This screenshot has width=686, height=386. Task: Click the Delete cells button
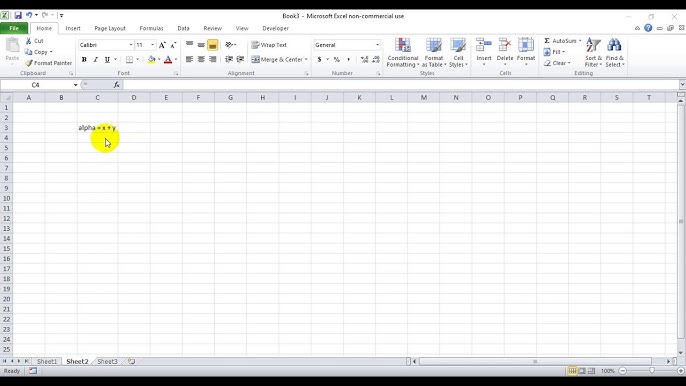click(x=504, y=53)
